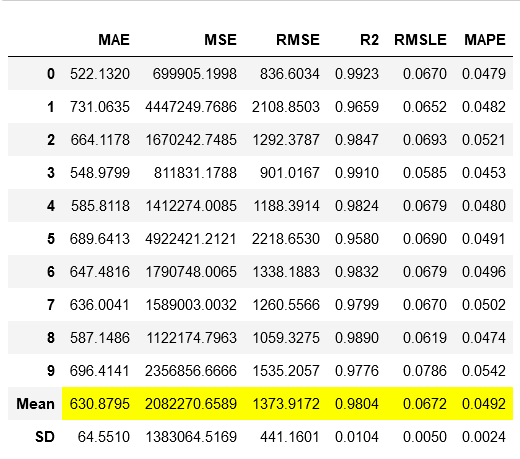Click R2 value 0.9799

tap(357, 305)
